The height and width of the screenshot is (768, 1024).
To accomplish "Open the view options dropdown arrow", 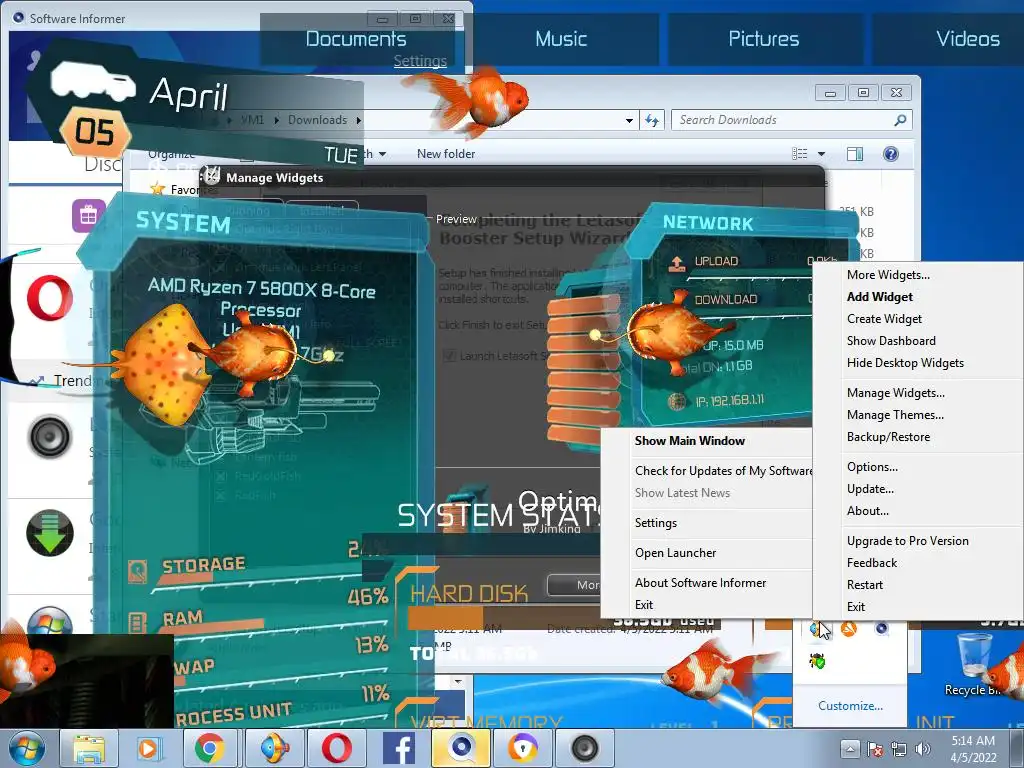I will tap(822, 154).
